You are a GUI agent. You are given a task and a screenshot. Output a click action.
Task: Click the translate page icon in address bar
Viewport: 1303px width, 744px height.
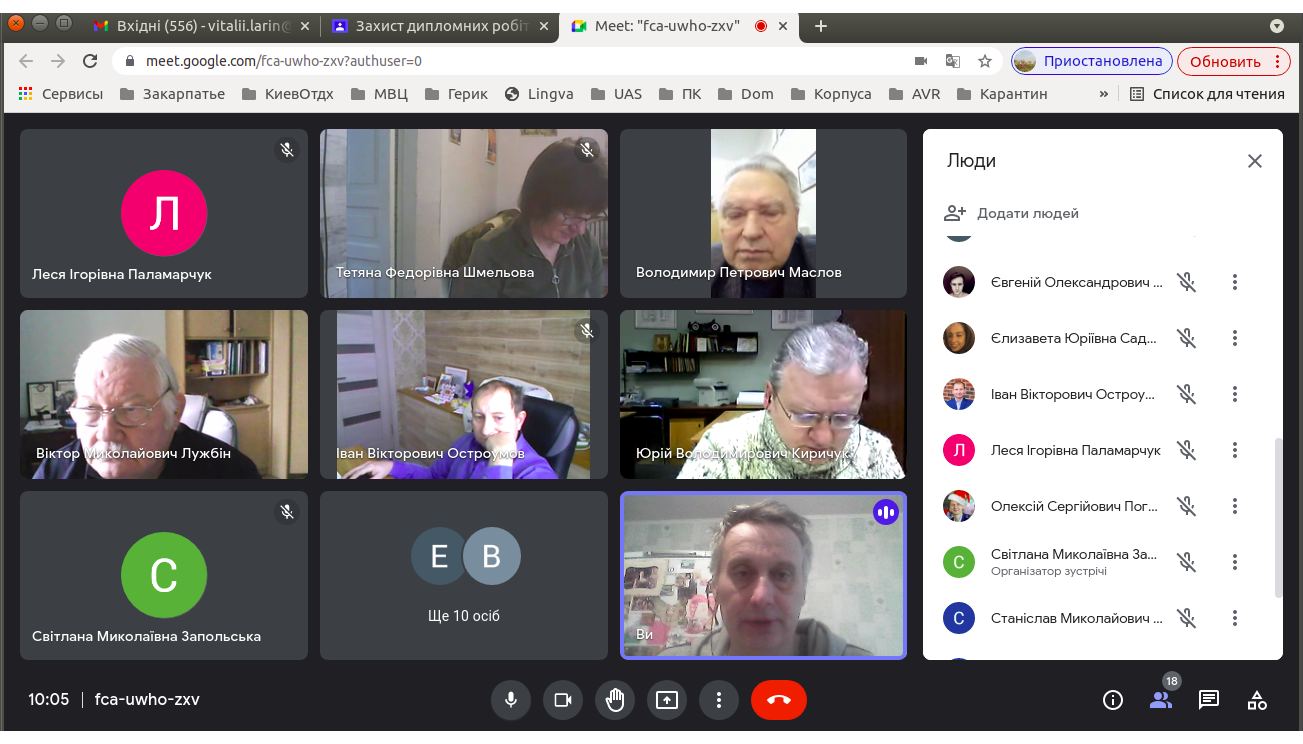click(953, 61)
